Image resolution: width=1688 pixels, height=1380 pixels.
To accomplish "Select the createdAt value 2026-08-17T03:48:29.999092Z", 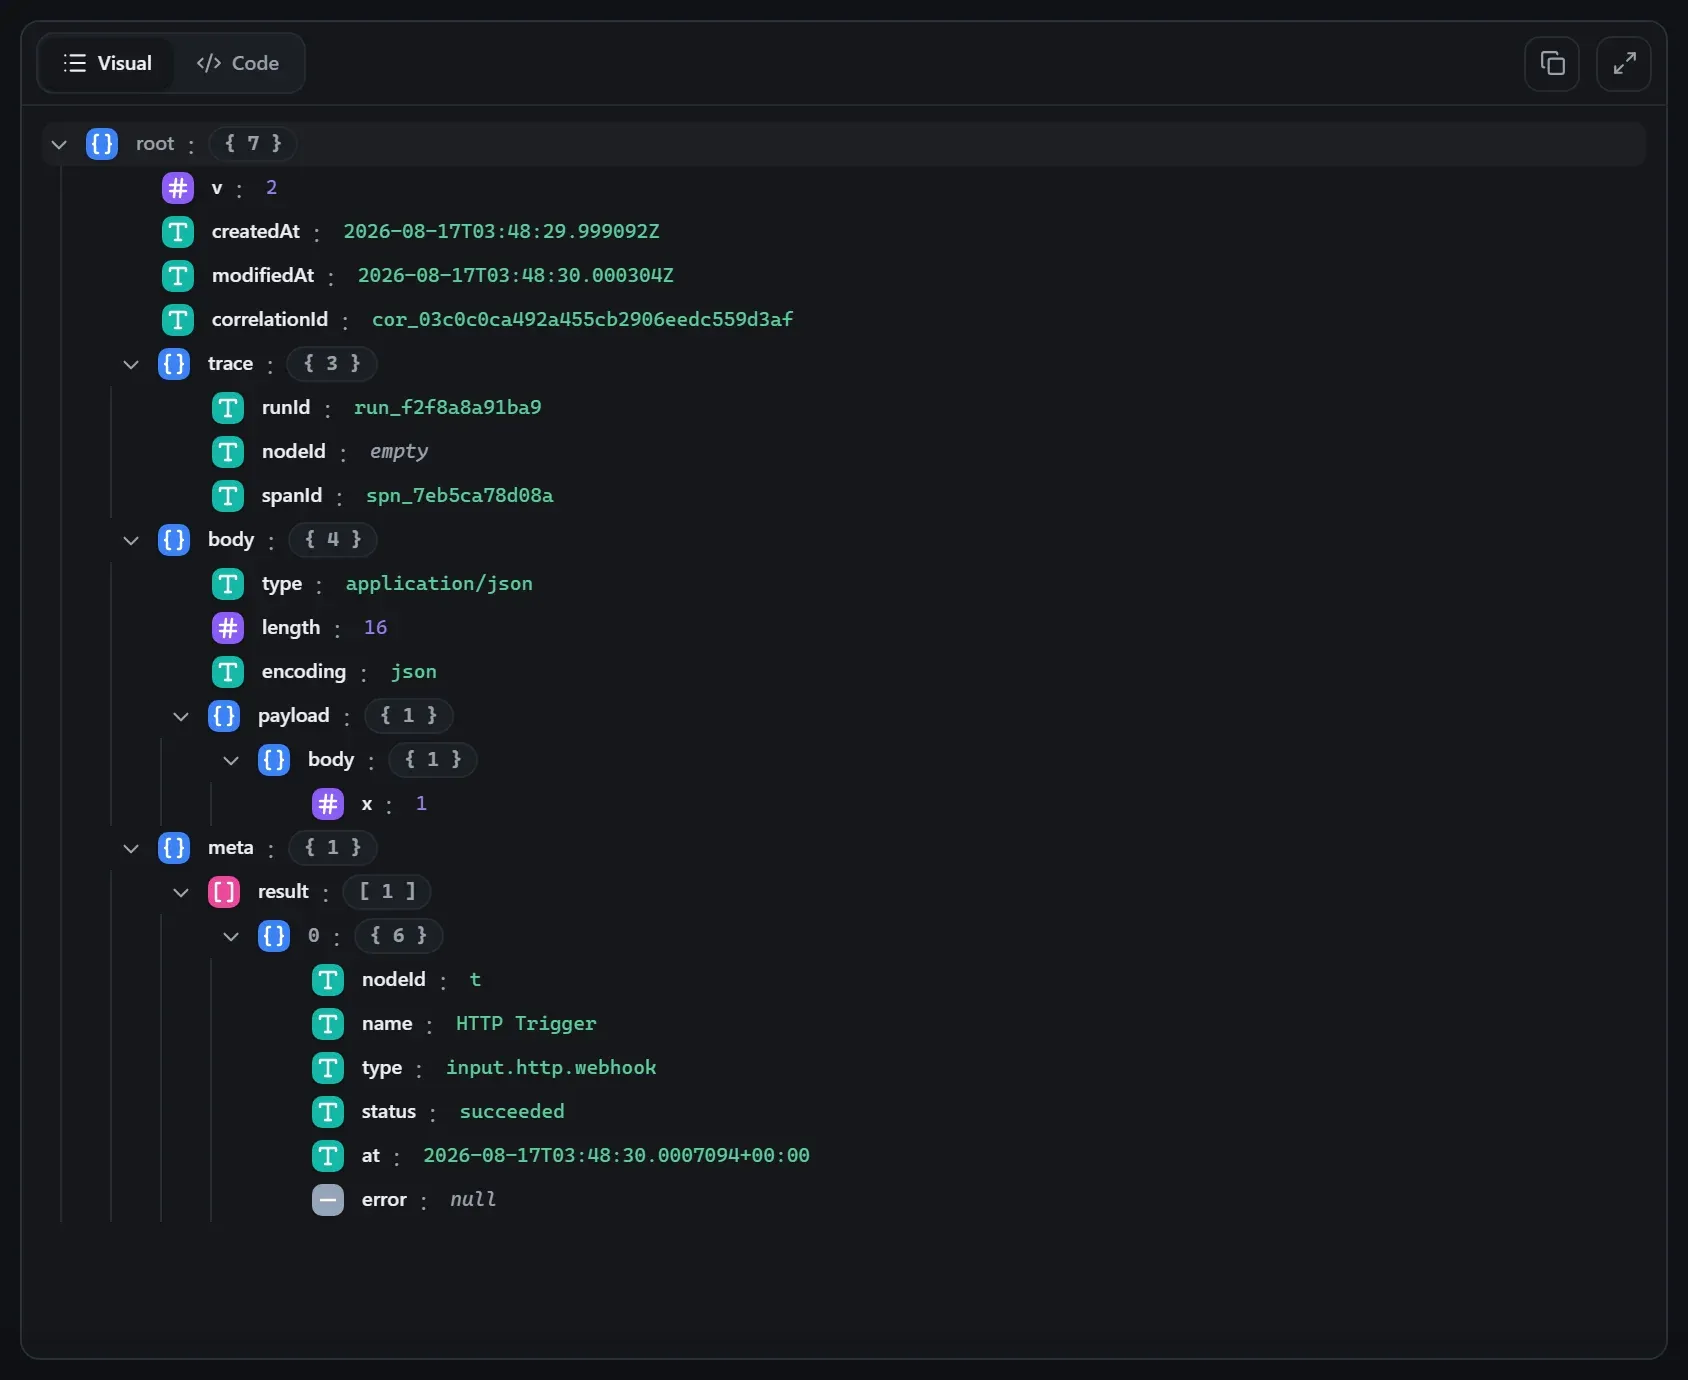I will click(501, 232).
